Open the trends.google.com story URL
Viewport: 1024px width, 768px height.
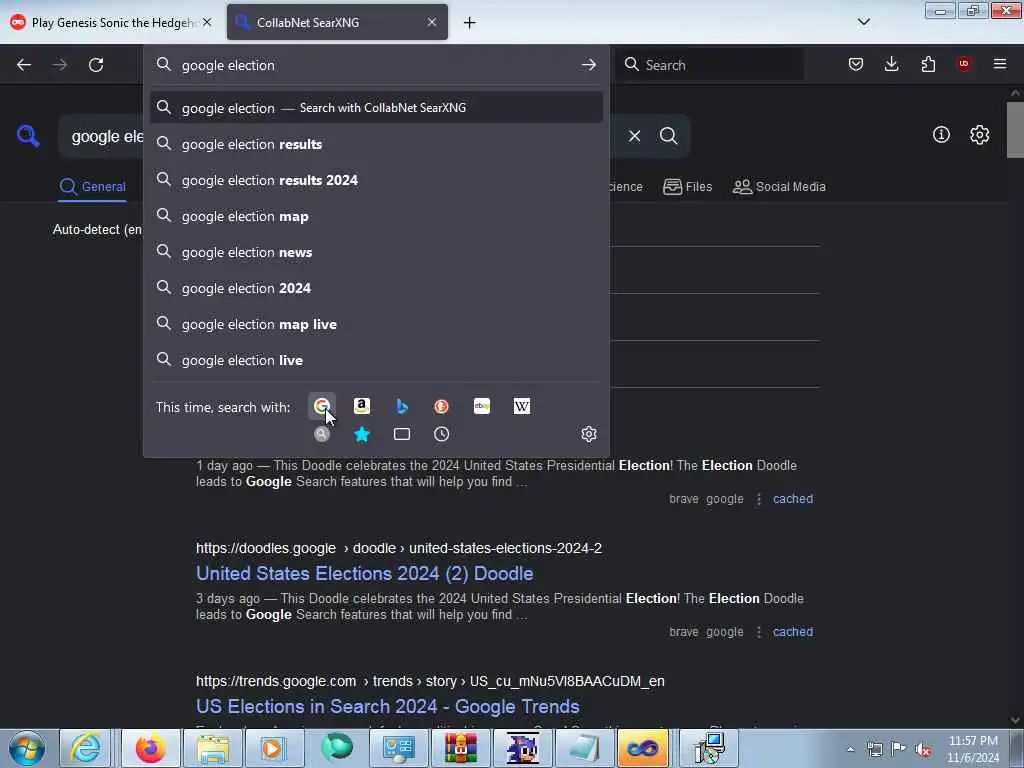430,681
